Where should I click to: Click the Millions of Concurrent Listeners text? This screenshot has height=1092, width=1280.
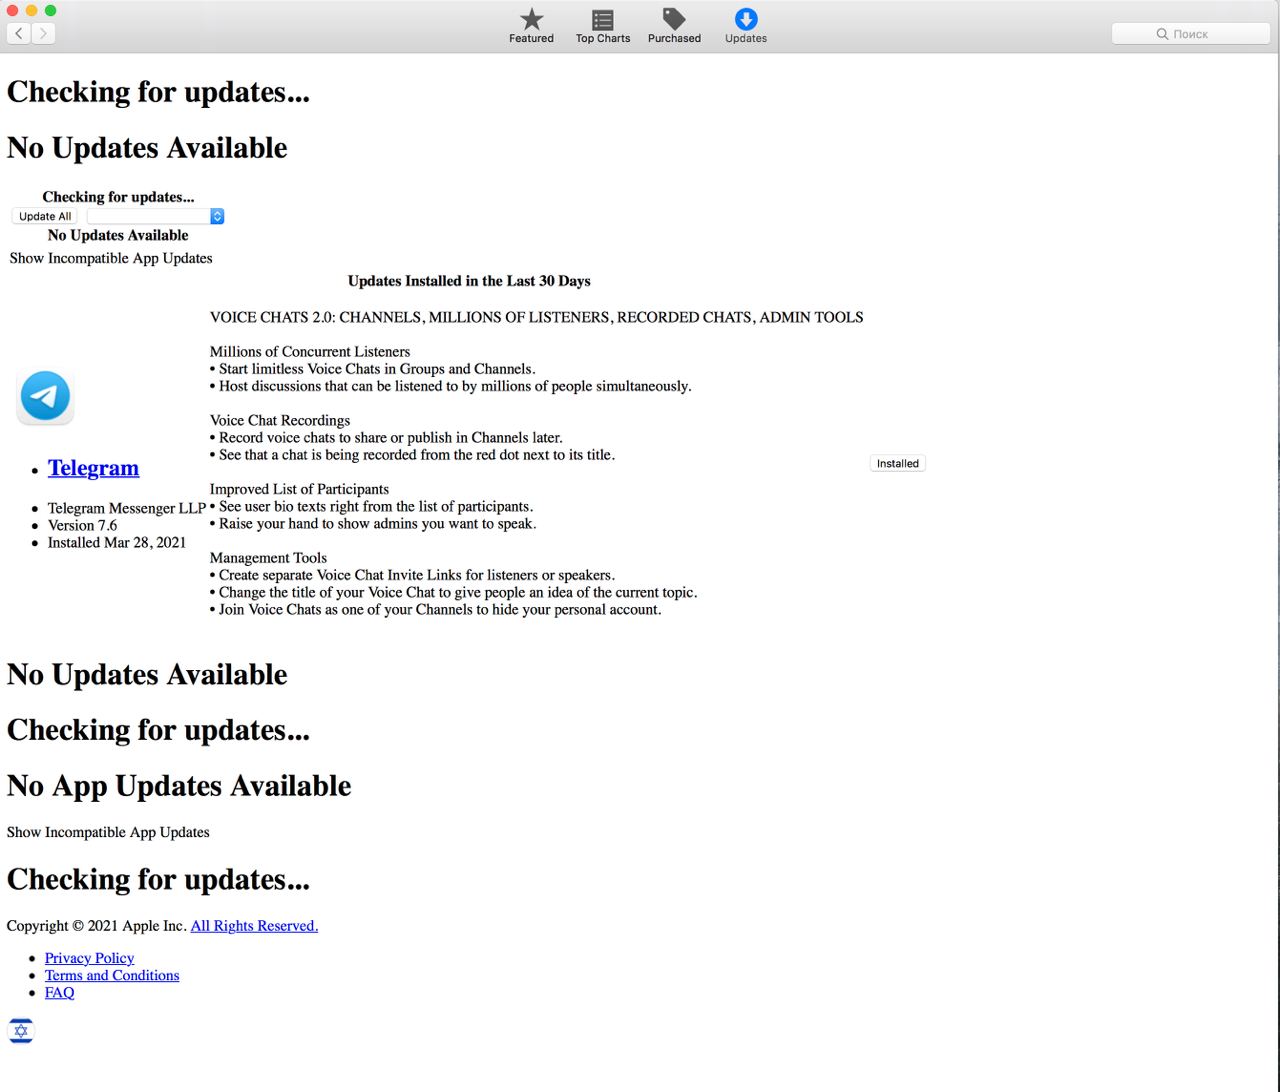[310, 352]
